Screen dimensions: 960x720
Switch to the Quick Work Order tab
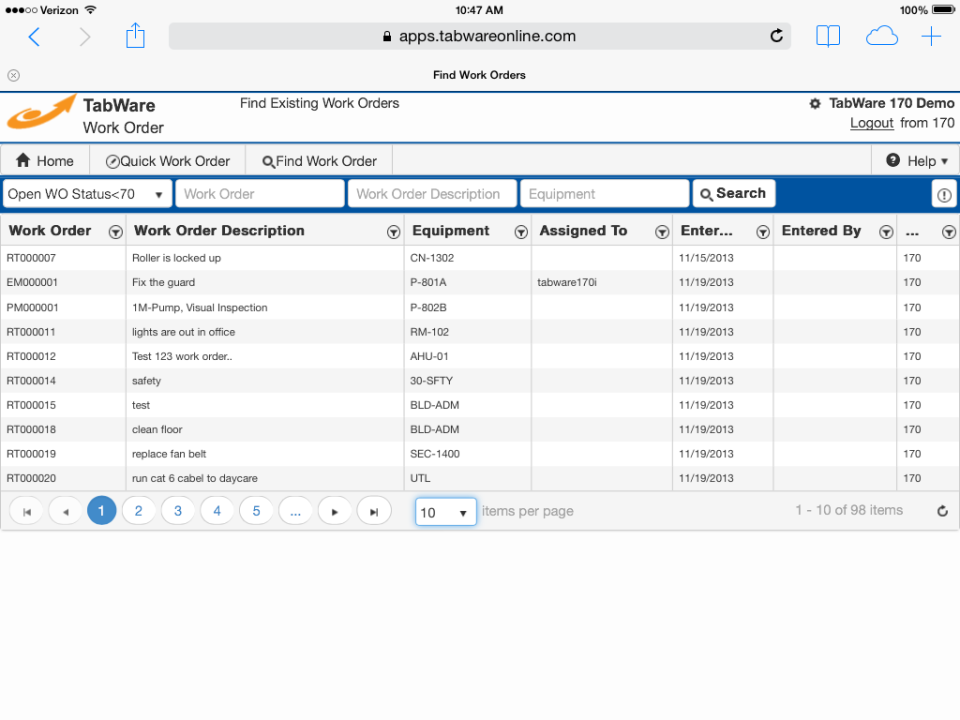tap(167, 160)
